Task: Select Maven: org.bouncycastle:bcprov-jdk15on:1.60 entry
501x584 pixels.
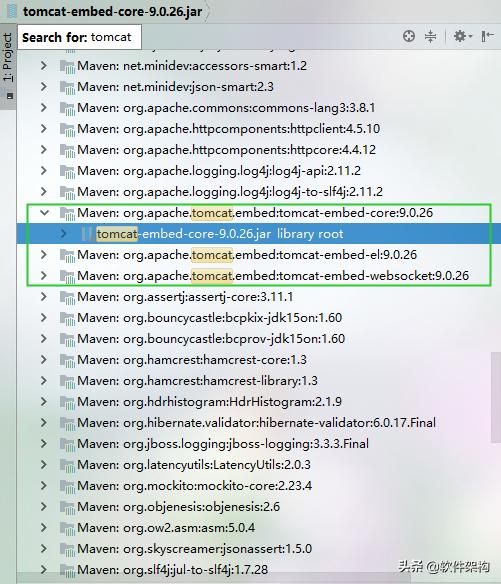Action: click(x=211, y=339)
